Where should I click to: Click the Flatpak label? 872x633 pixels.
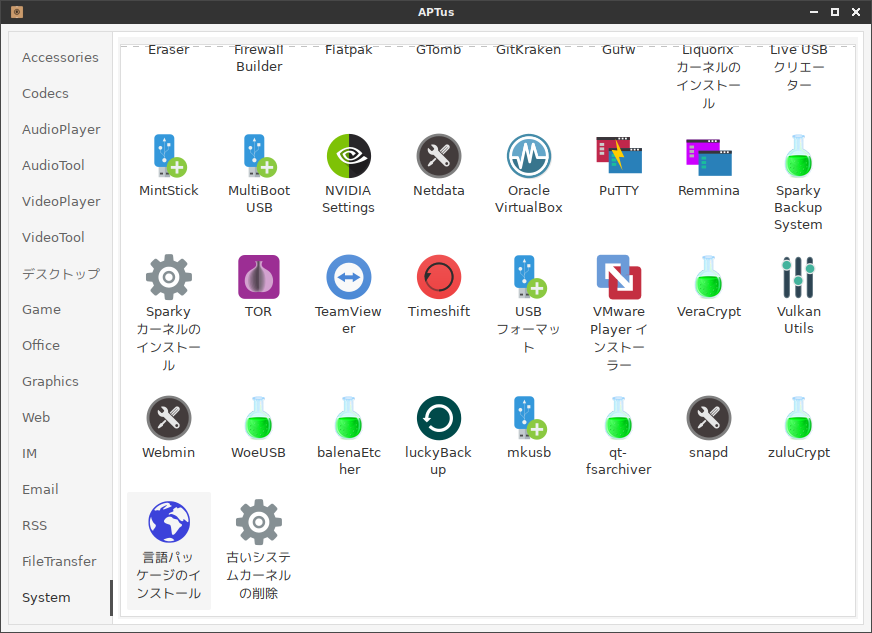tap(349, 50)
